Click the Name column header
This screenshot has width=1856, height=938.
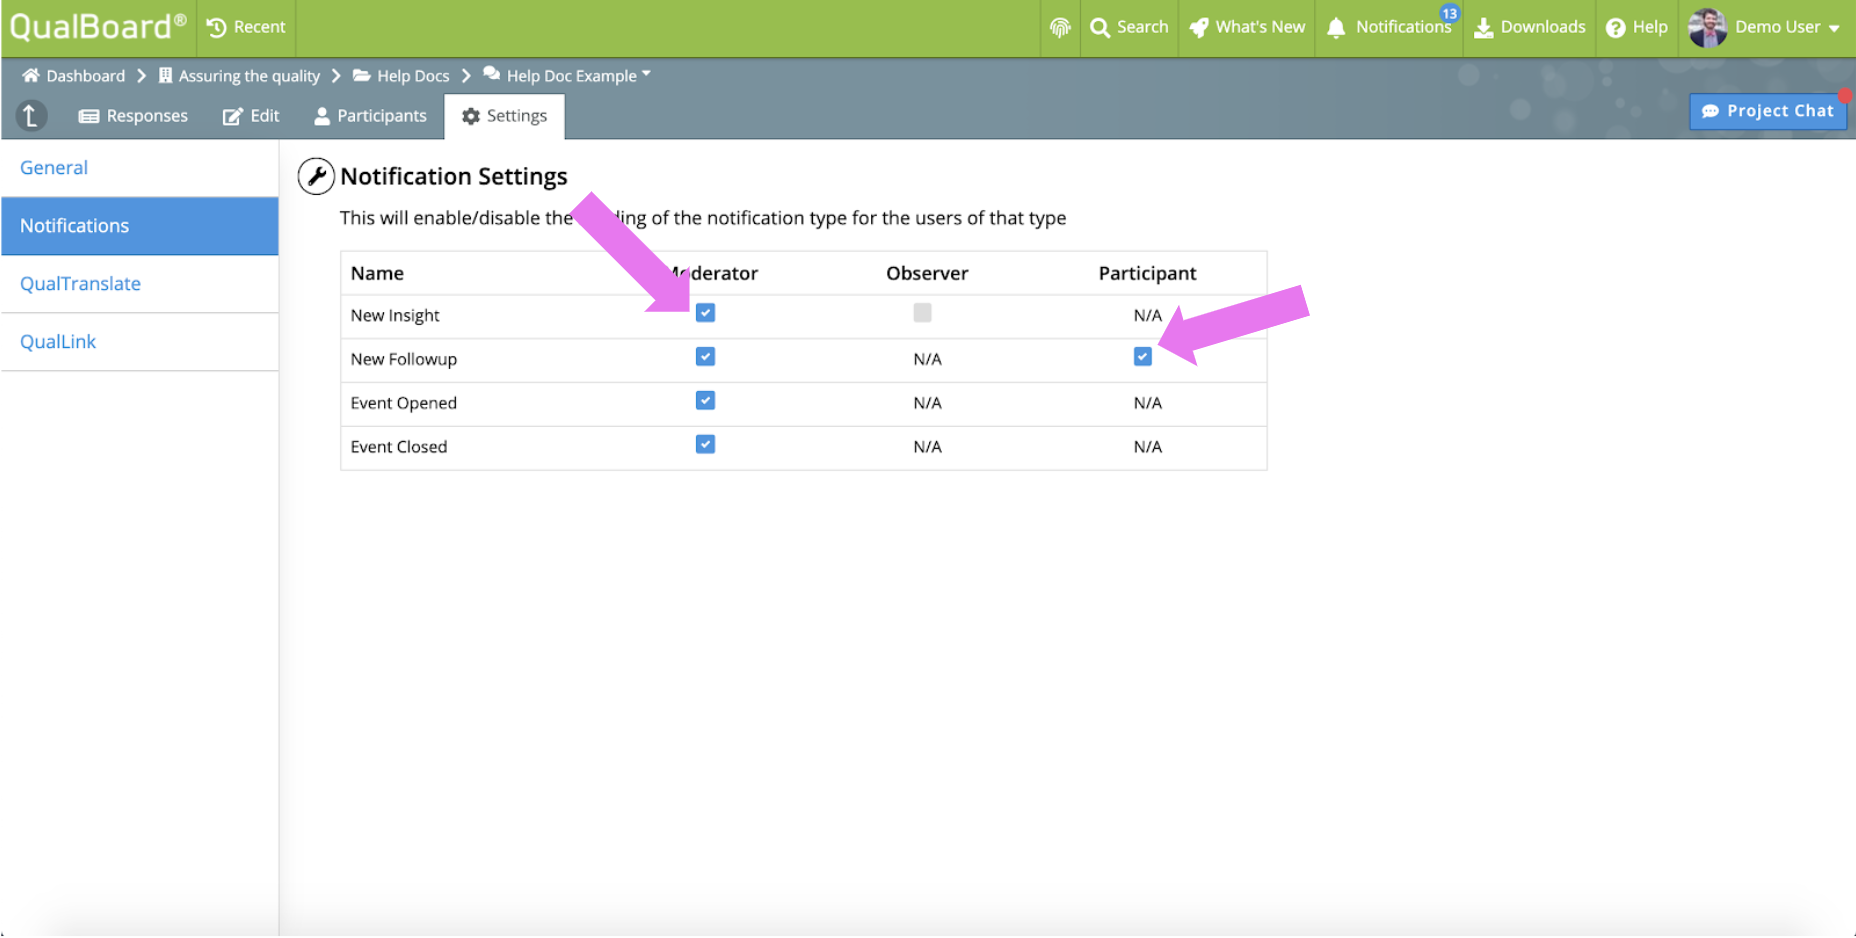coord(377,273)
